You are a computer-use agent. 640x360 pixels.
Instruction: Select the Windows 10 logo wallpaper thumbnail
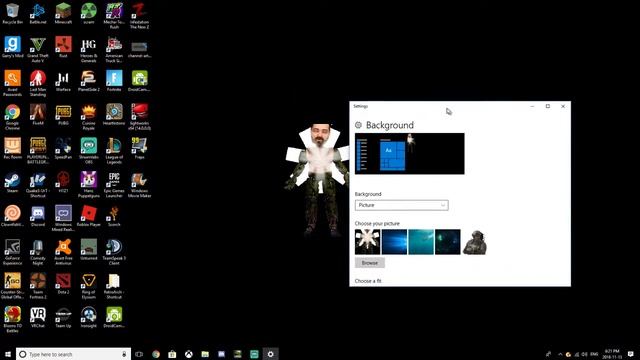click(394, 242)
